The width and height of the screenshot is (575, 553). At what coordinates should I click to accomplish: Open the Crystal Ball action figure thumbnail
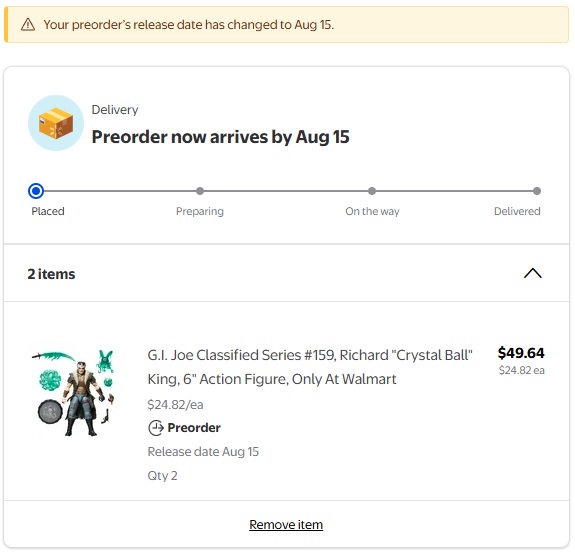(75, 391)
